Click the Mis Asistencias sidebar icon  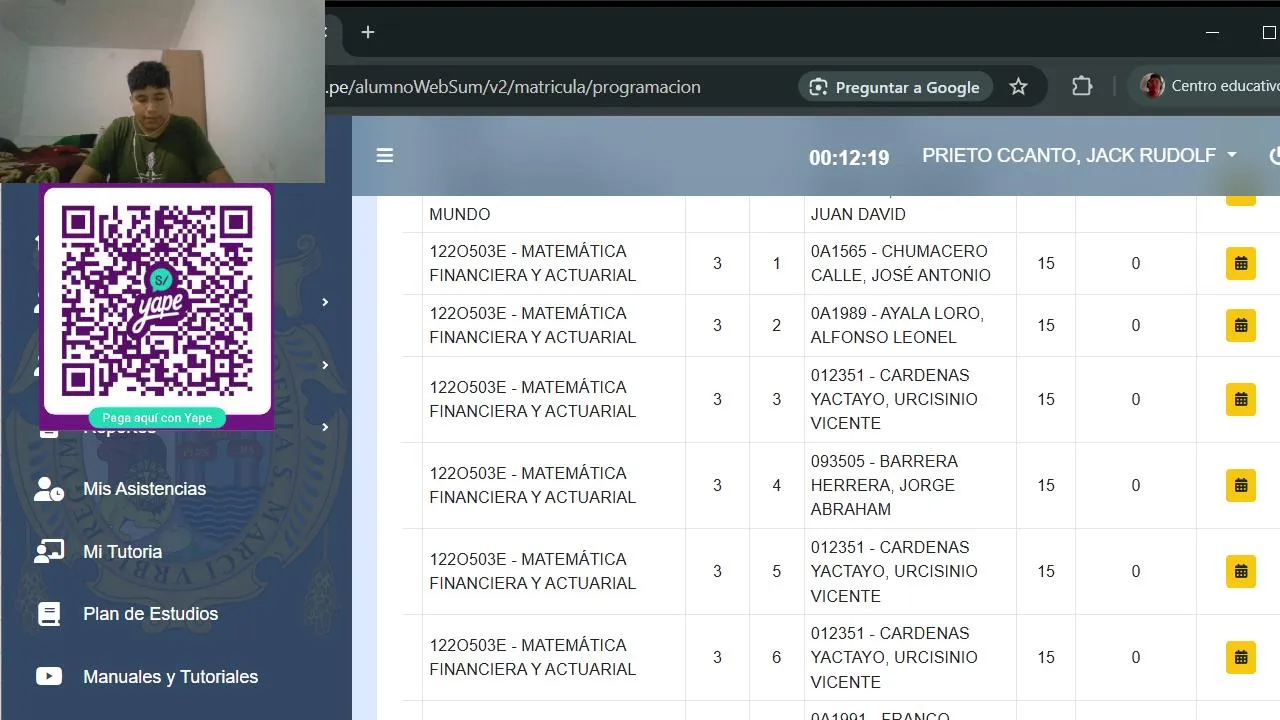(49, 489)
